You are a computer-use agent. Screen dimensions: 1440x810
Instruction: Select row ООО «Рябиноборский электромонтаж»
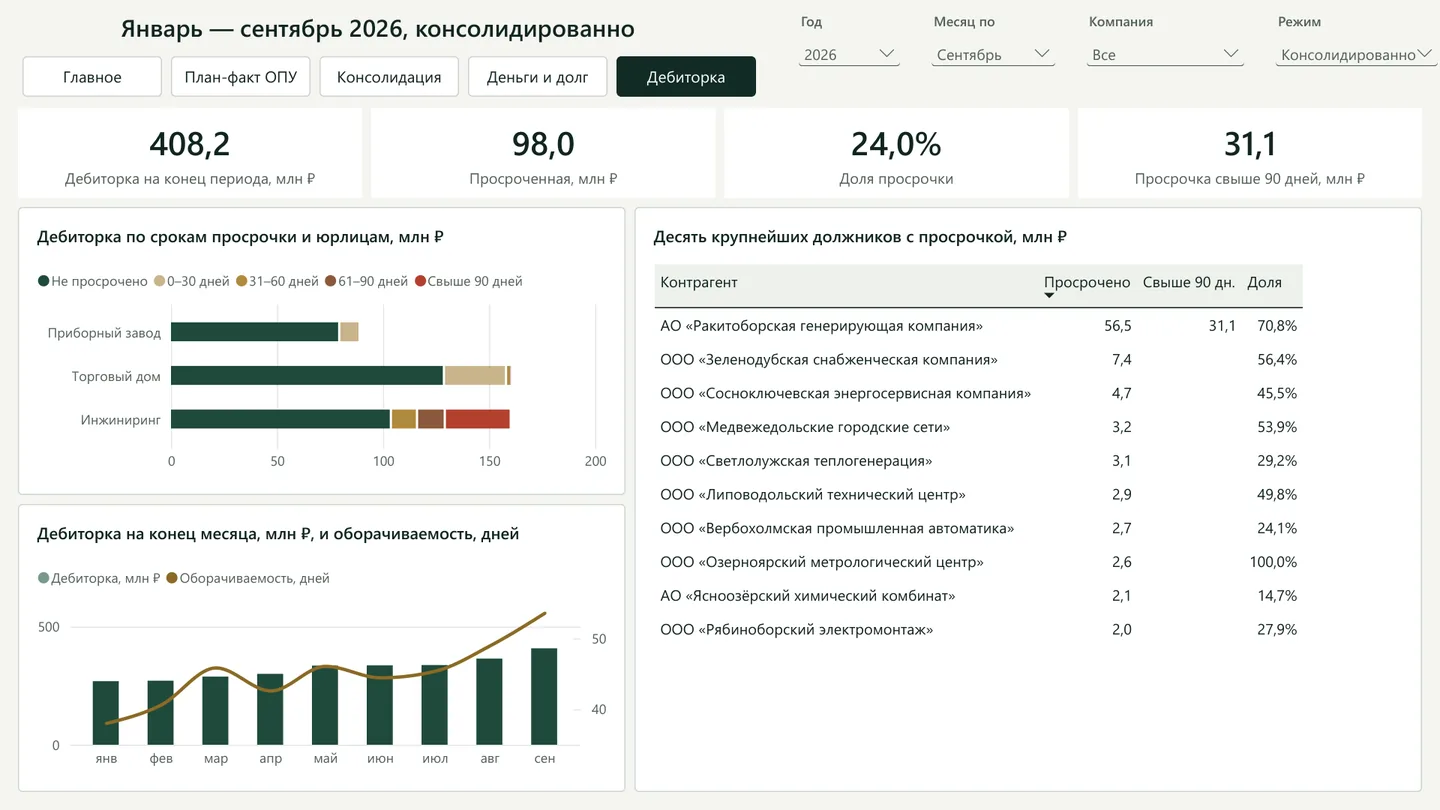[978, 630]
